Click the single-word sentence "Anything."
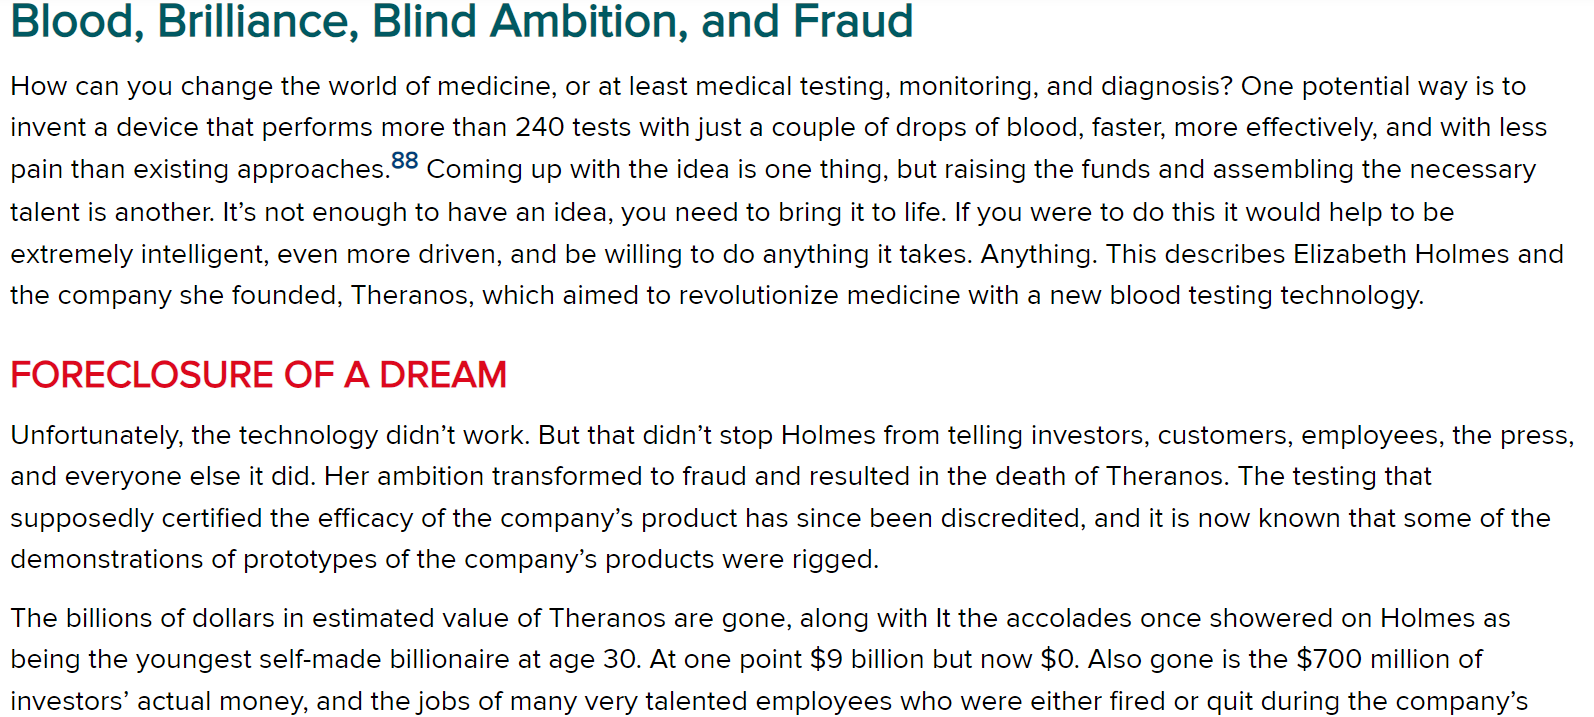 1039,254
